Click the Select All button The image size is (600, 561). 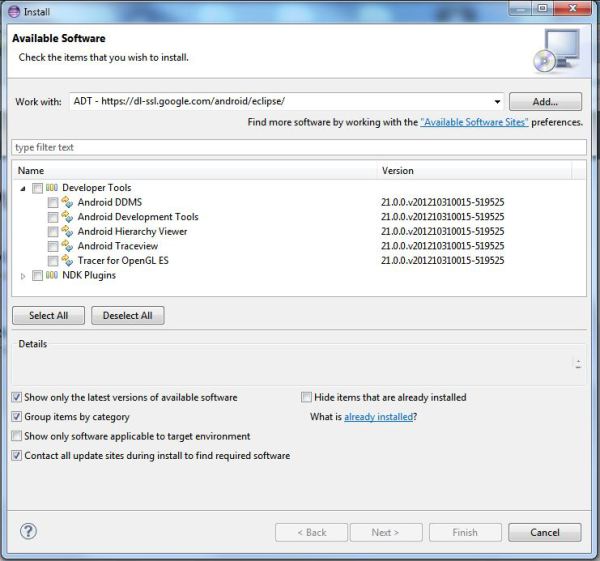pos(49,315)
